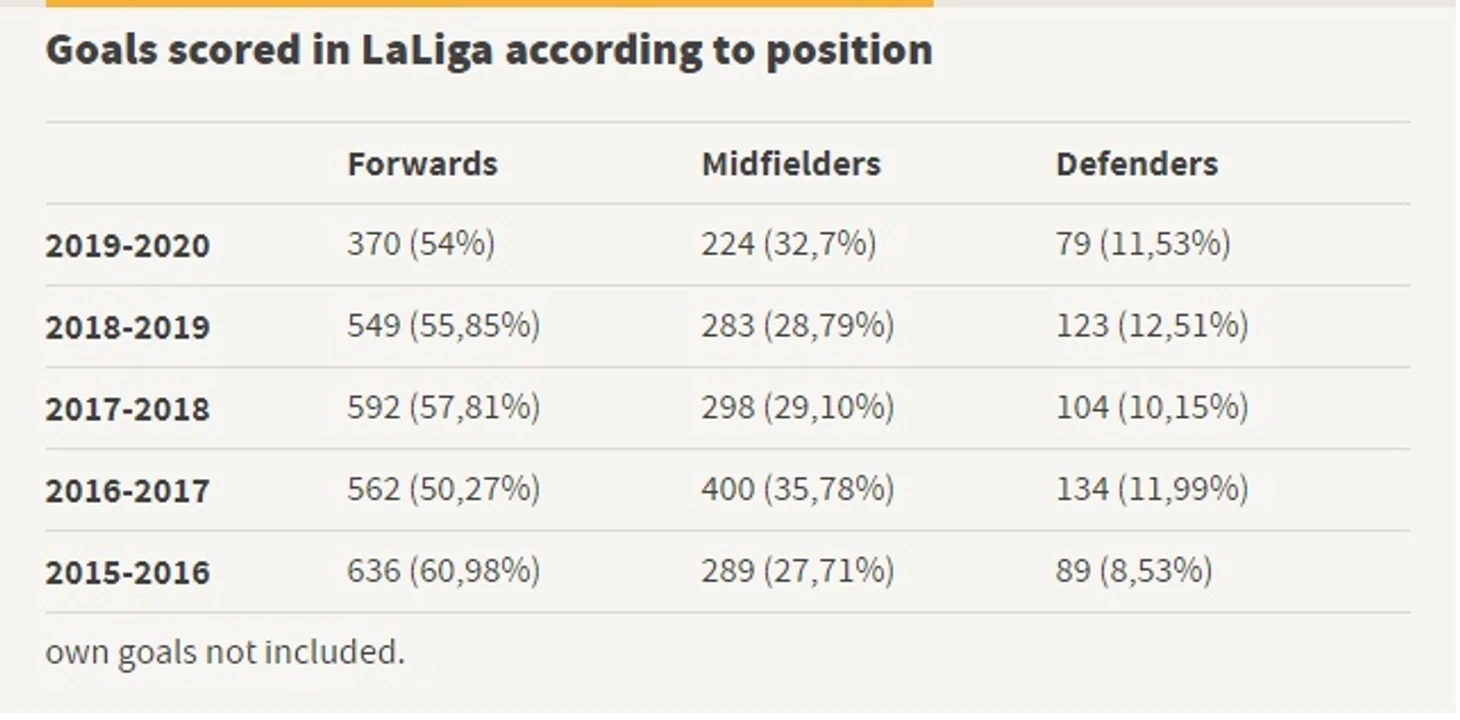Select the 2015-2016 season row label

pyautogui.click(x=128, y=573)
